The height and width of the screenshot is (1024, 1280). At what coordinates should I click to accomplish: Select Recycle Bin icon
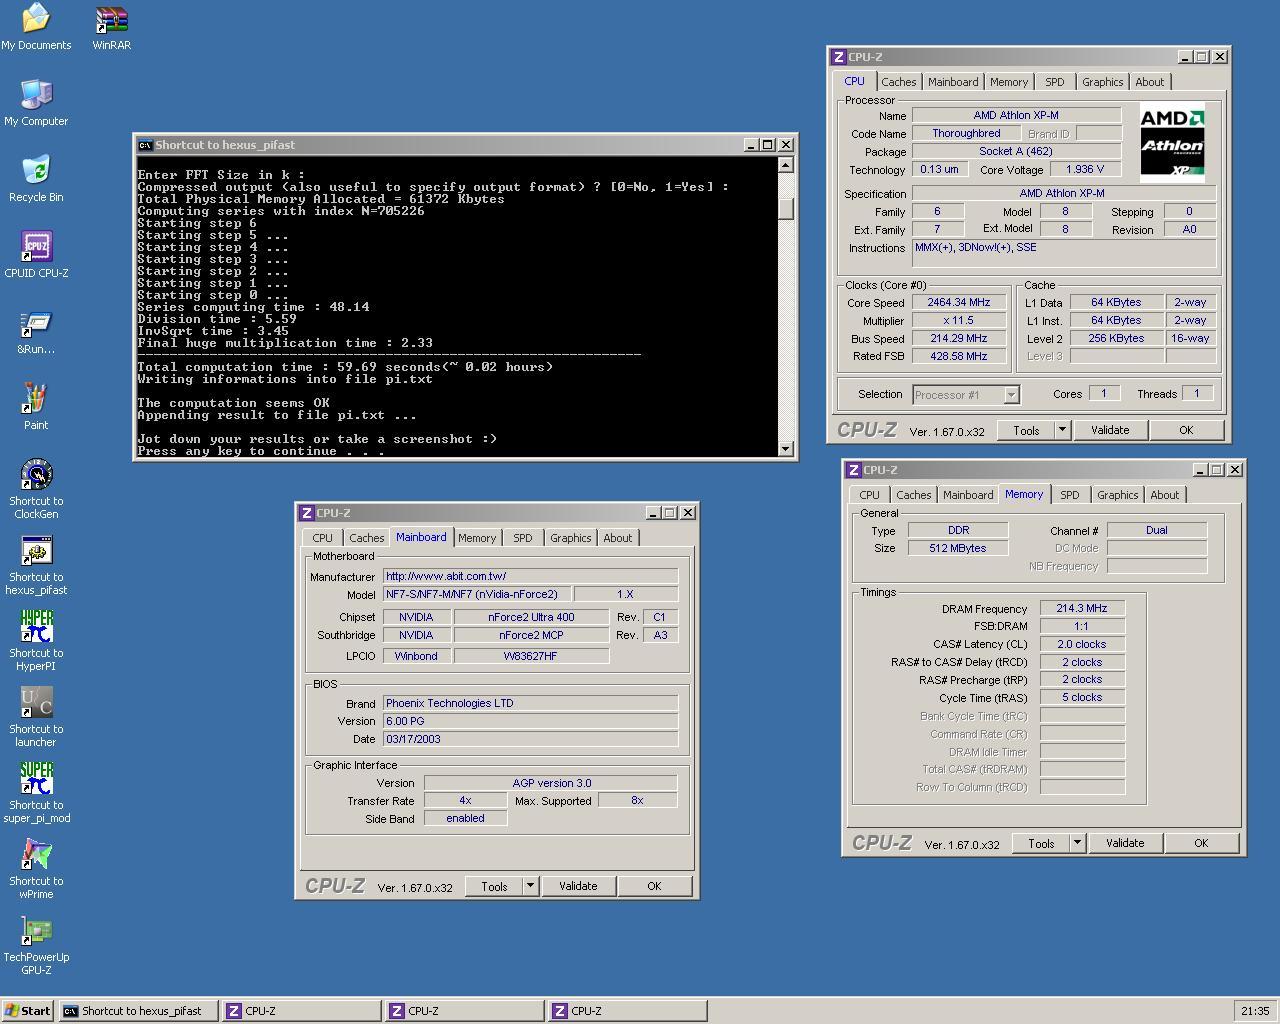(36, 179)
